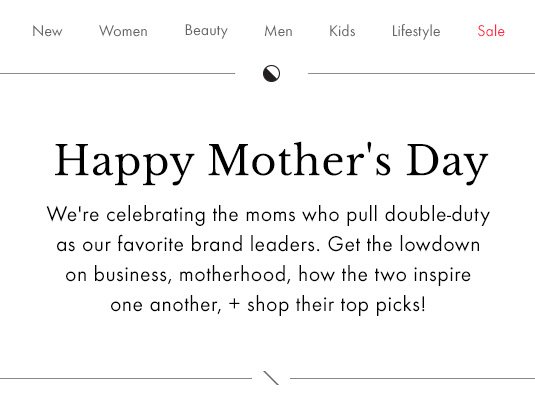Click the plus sign in the paragraph

click(x=234, y=304)
